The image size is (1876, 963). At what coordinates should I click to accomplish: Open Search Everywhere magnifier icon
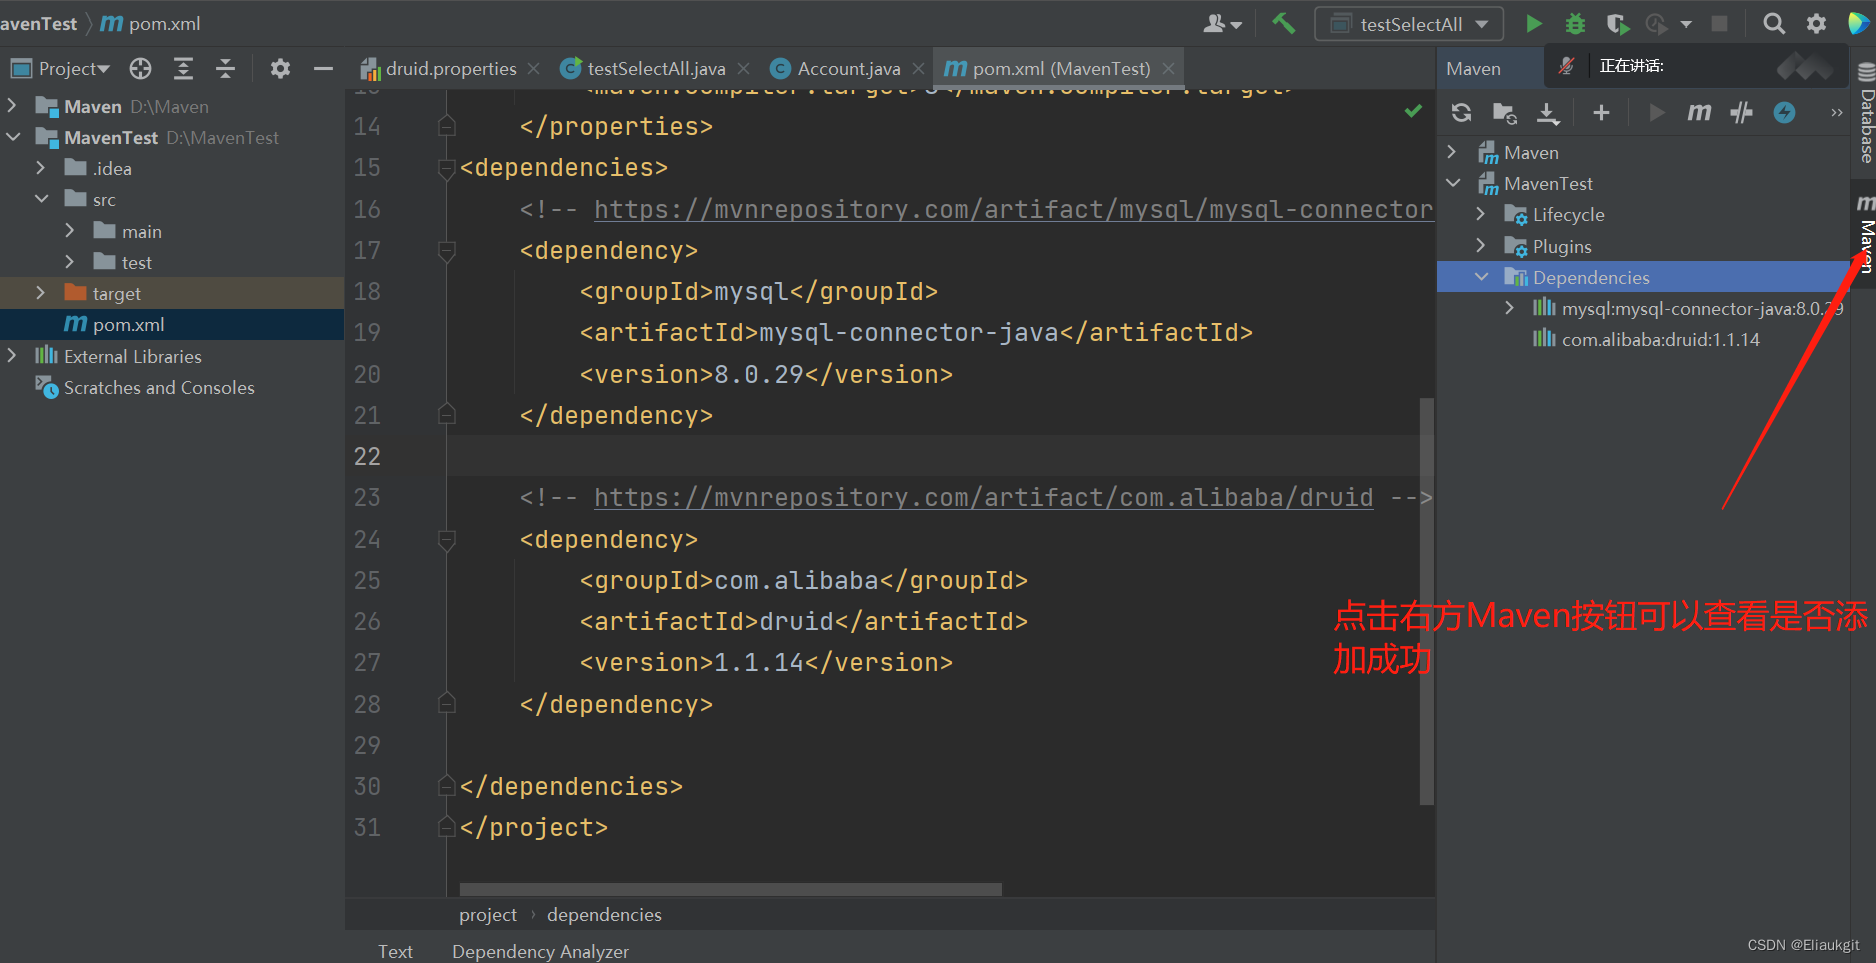point(1773,23)
